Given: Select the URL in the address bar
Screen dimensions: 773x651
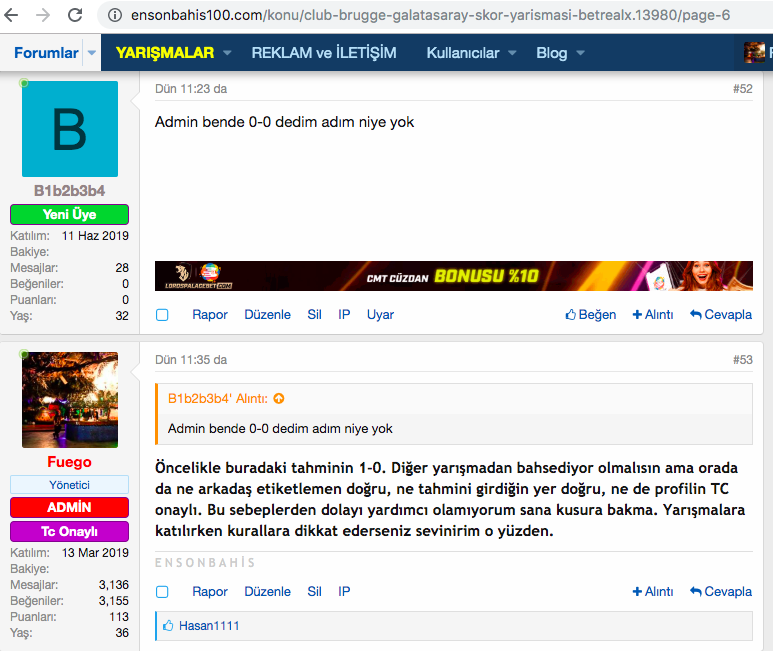Looking at the screenshot, I should pos(430,15).
